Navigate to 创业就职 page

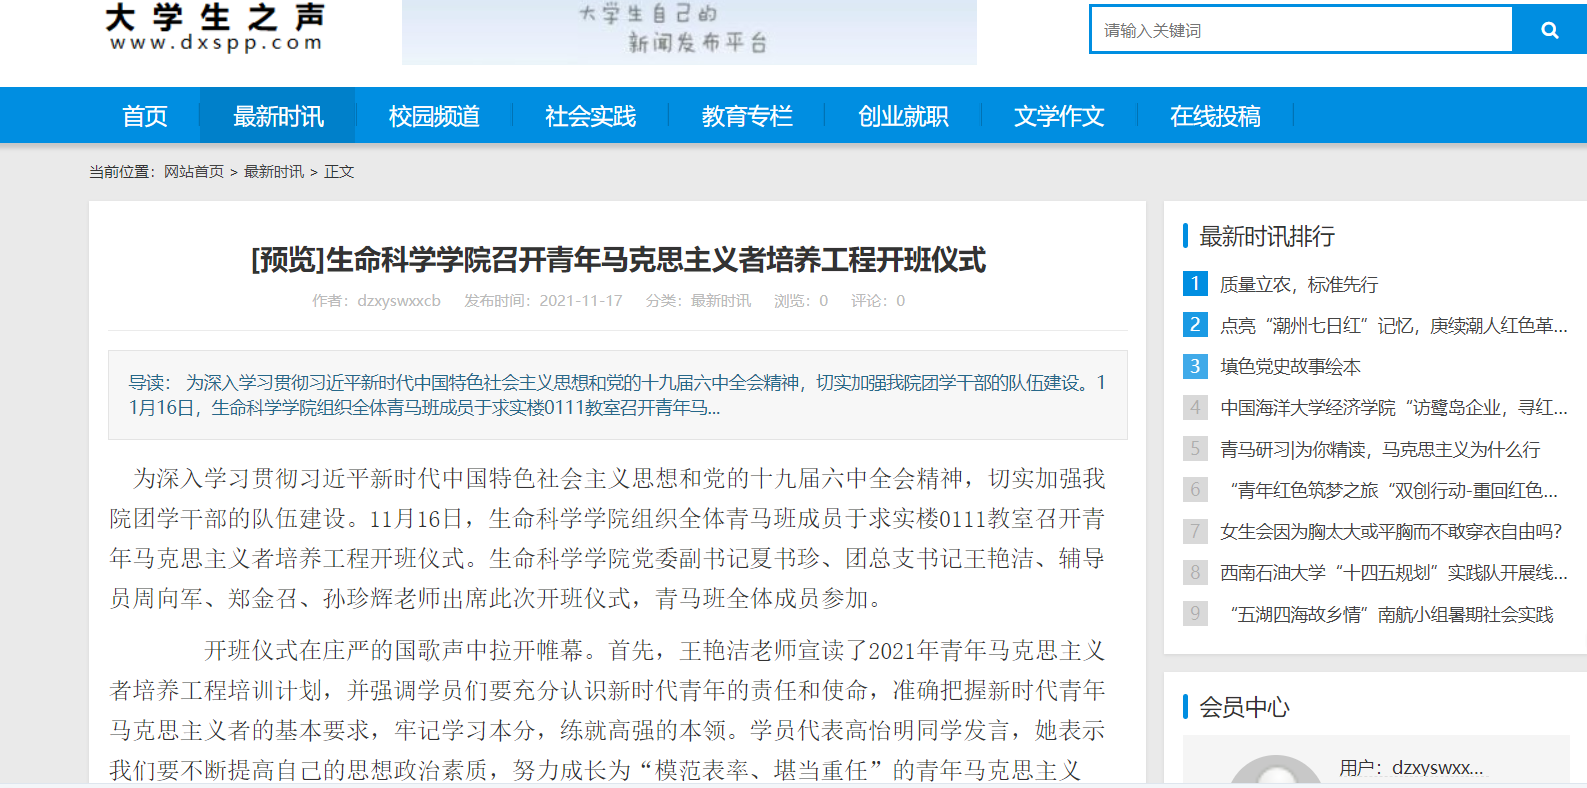902,116
